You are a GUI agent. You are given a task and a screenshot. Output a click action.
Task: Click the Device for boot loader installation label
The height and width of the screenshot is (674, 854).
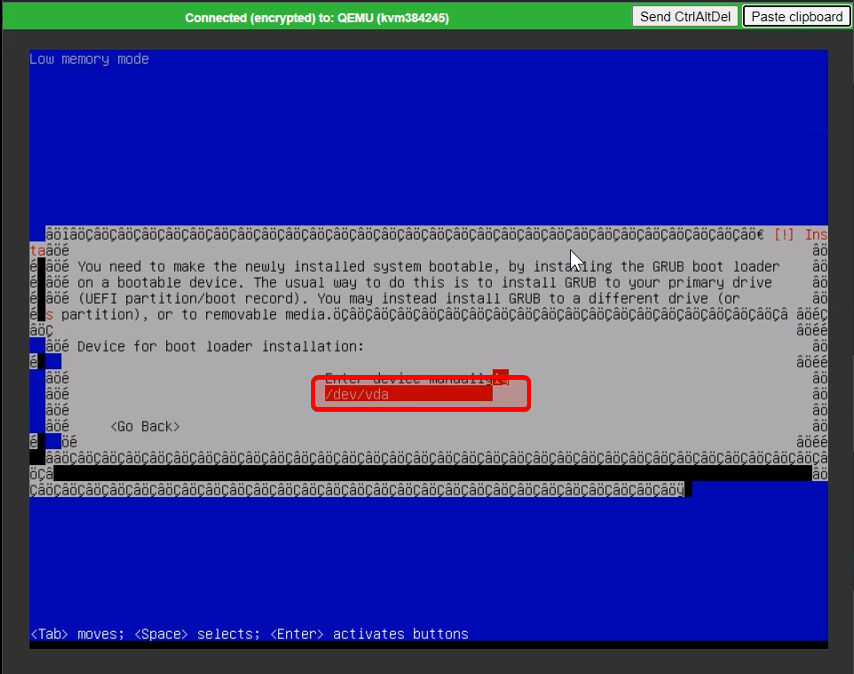pos(220,346)
